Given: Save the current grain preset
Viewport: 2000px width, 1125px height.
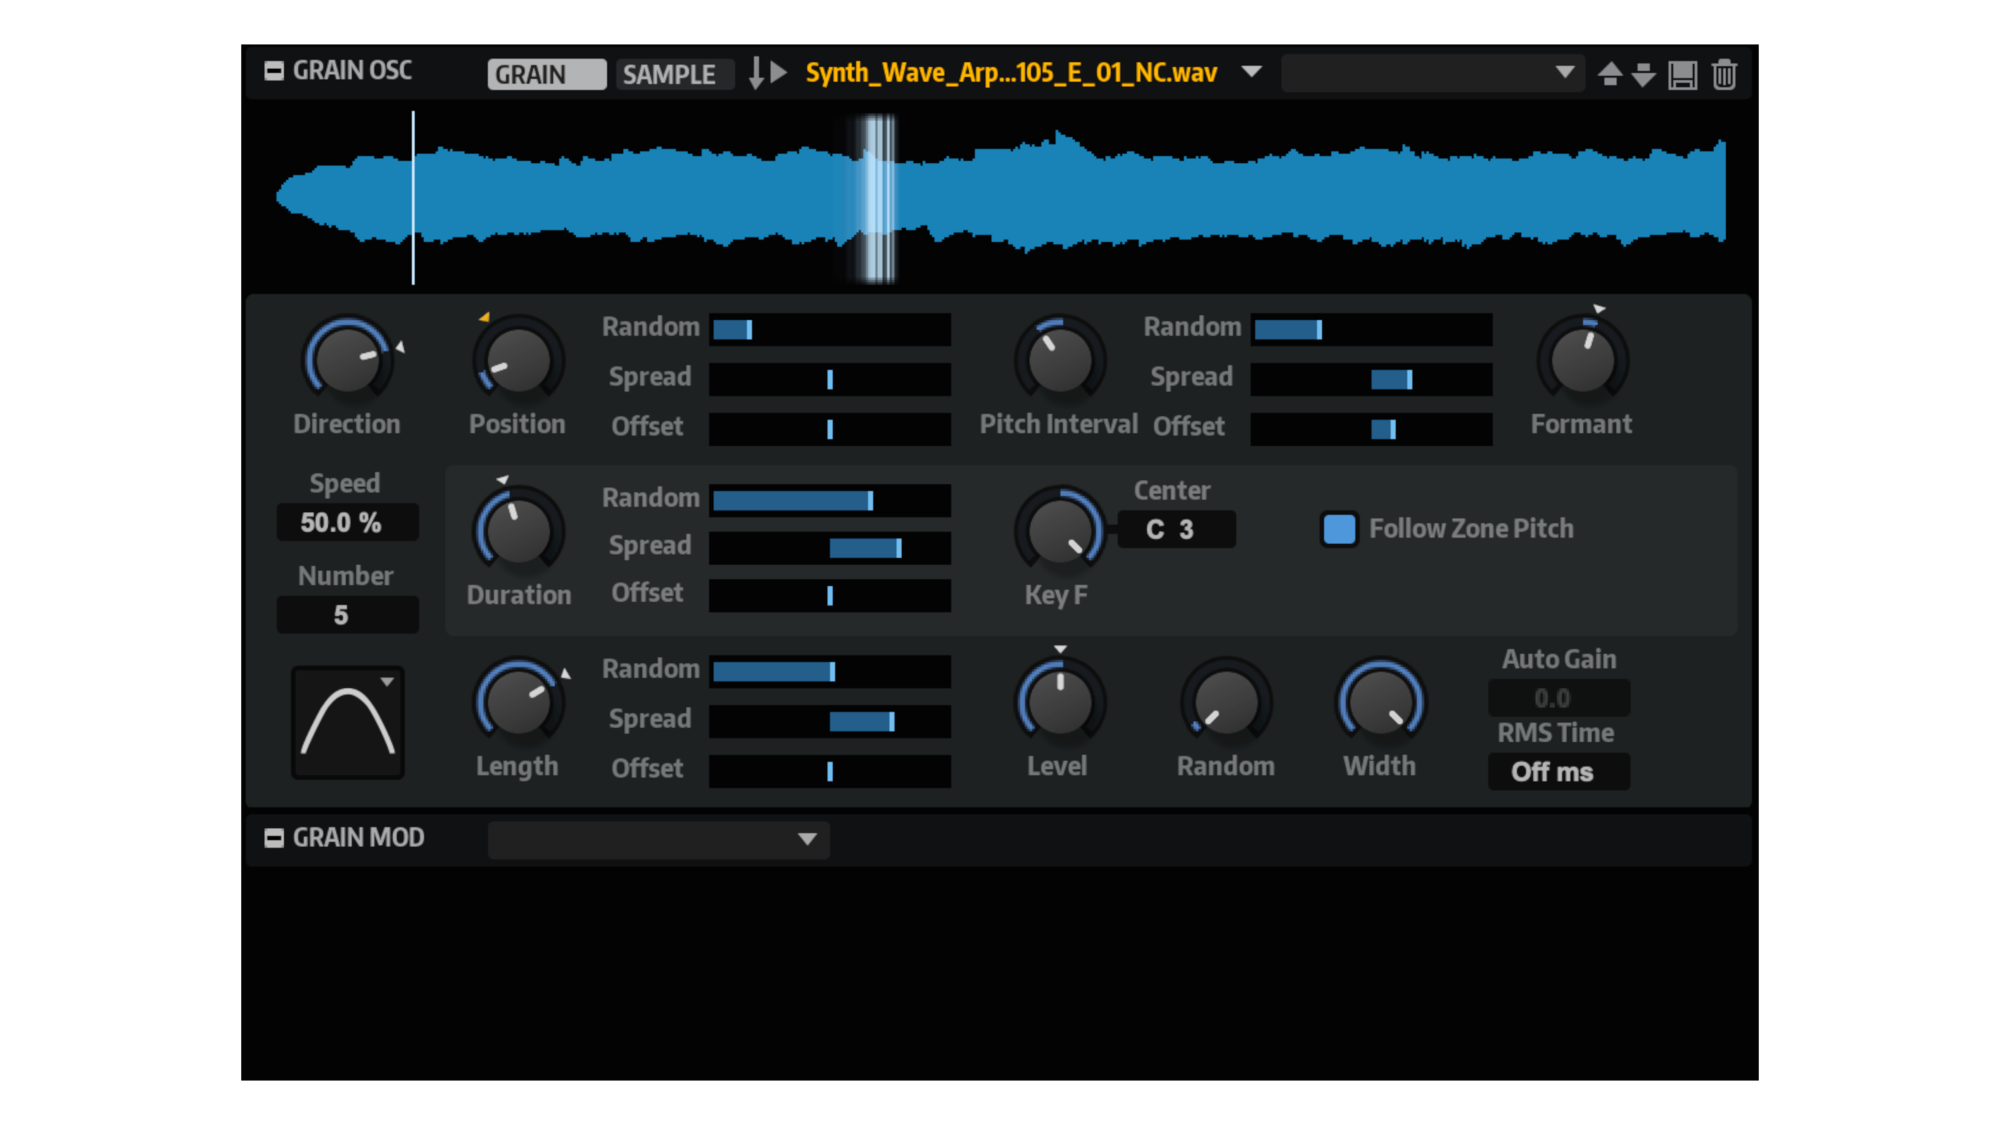Looking at the screenshot, I should pyautogui.click(x=1683, y=73).
